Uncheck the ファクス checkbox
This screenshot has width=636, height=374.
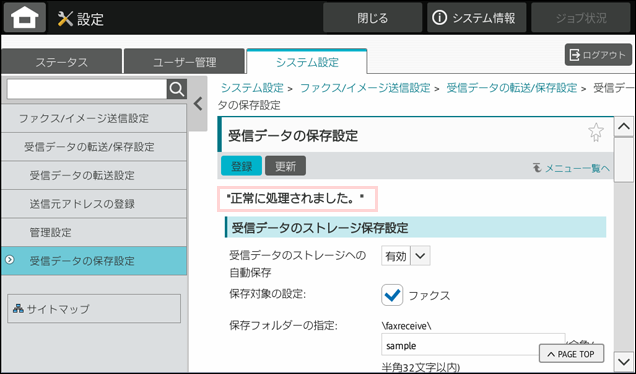tap(392, 295)
